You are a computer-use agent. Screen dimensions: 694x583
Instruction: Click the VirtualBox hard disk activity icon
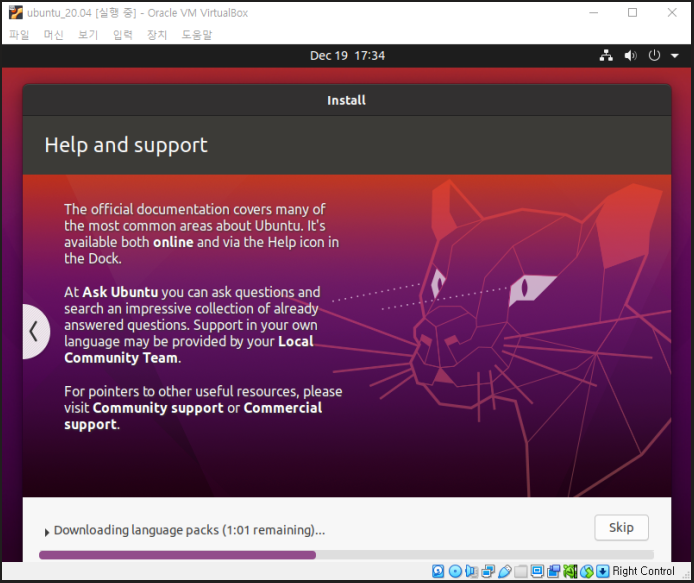point(438,571)
